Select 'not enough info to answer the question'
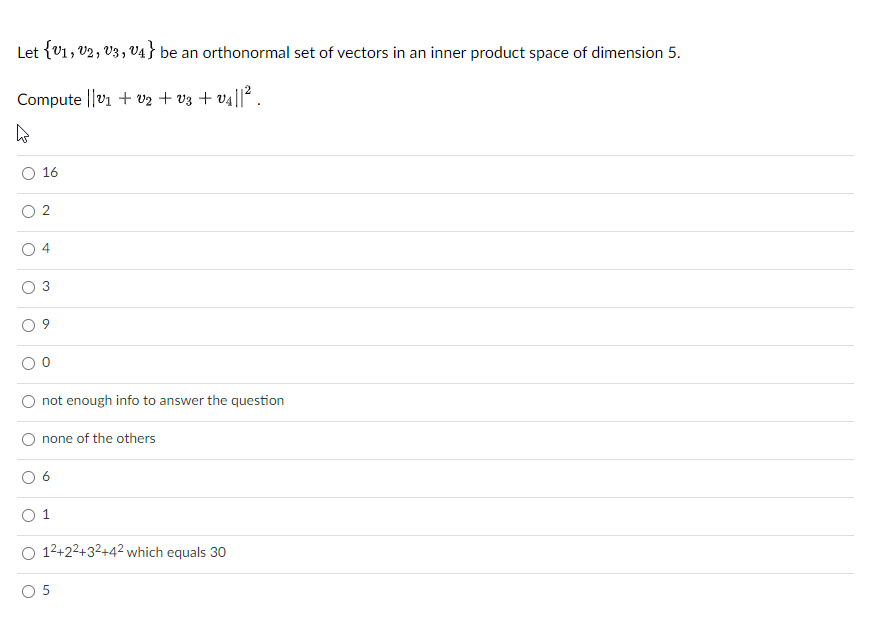Viewport: 869px width, 623px height. click(29, 400)
